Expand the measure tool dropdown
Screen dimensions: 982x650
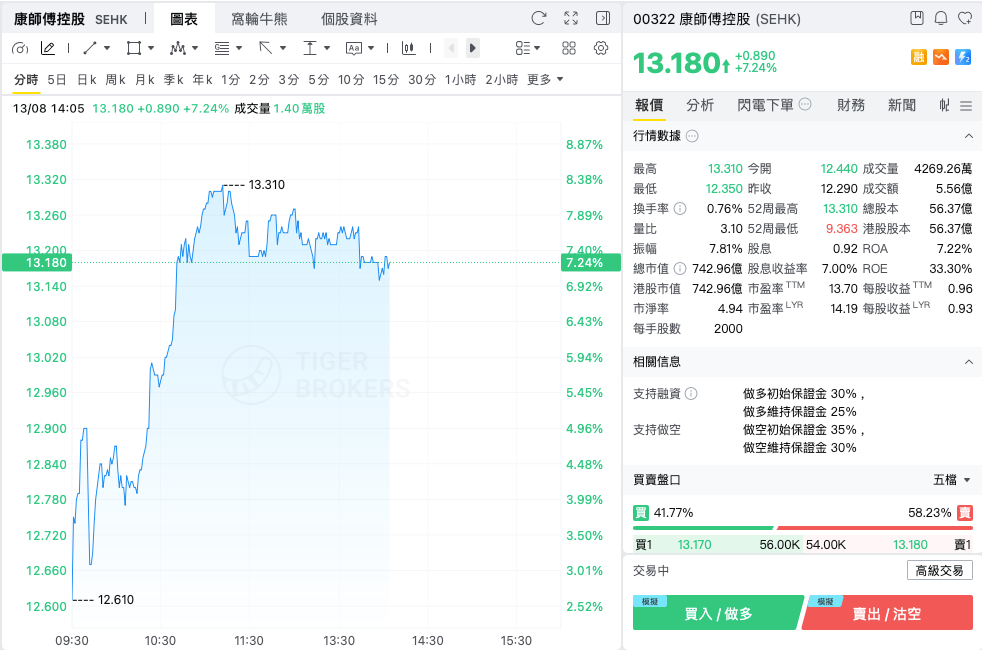327,48
